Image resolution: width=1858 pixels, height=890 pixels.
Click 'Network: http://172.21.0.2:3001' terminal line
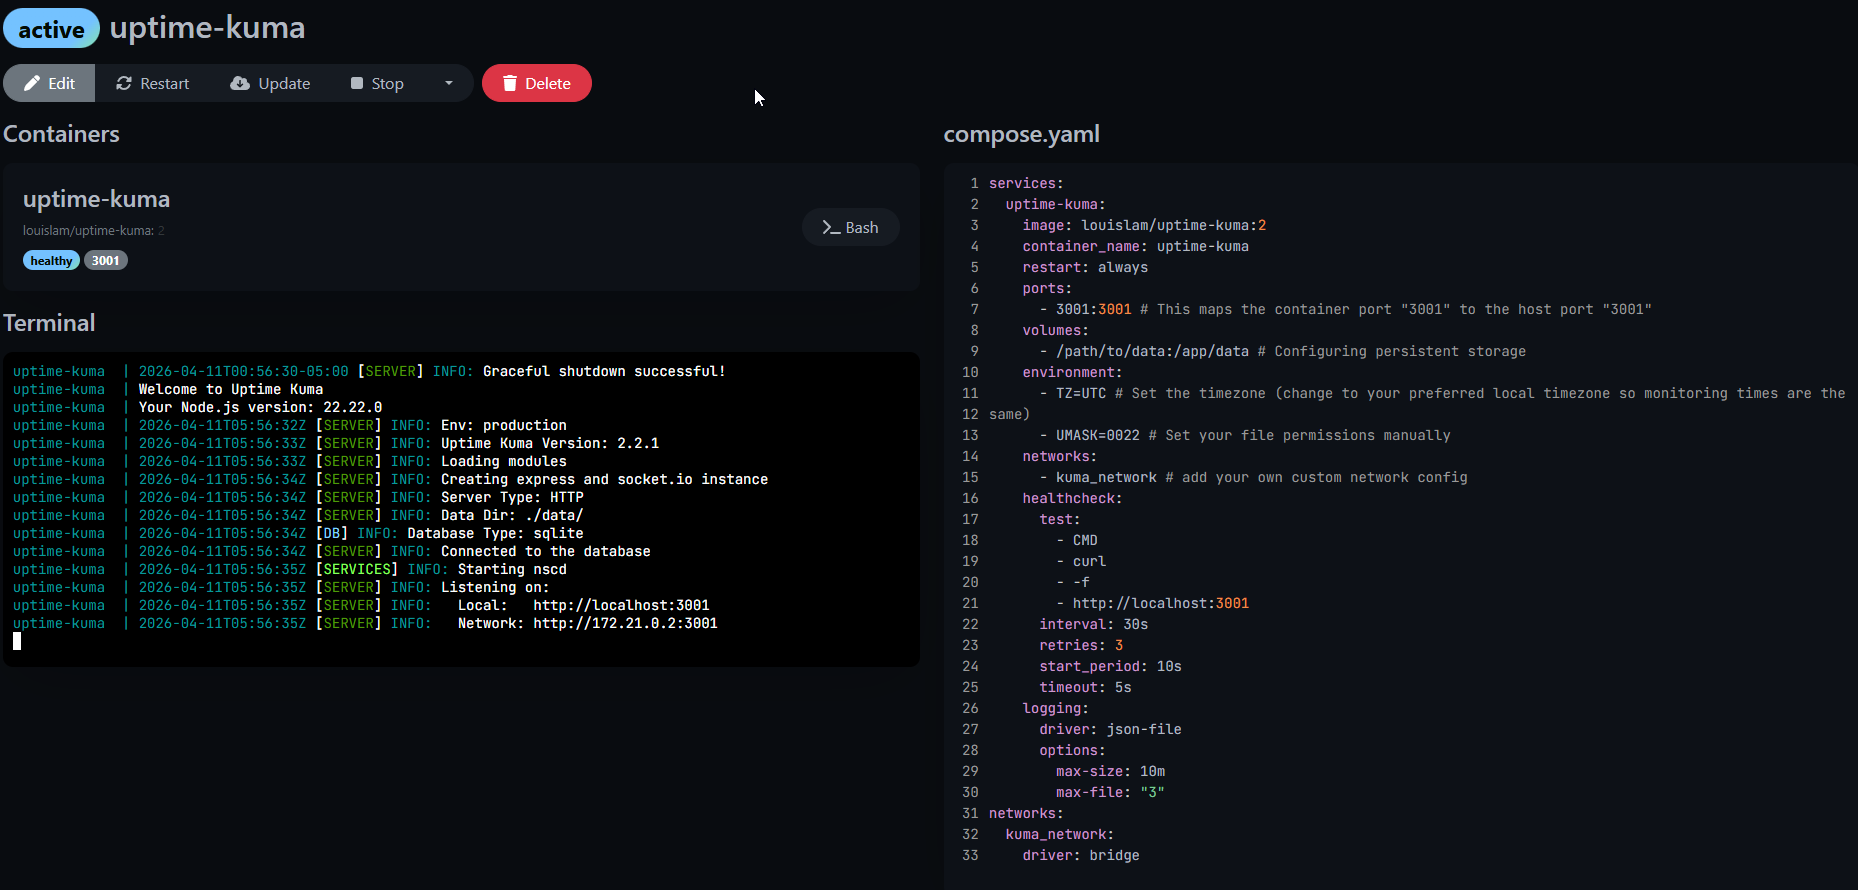[365, 623]
